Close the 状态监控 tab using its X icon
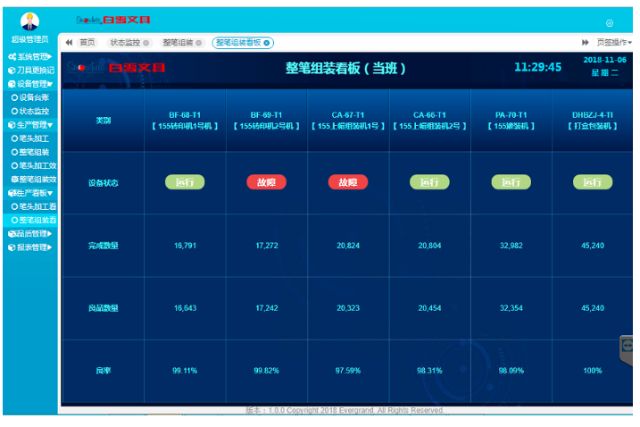The width and height of the screenshot is (640, 427). pyautogui.click(x=146, y=43)
